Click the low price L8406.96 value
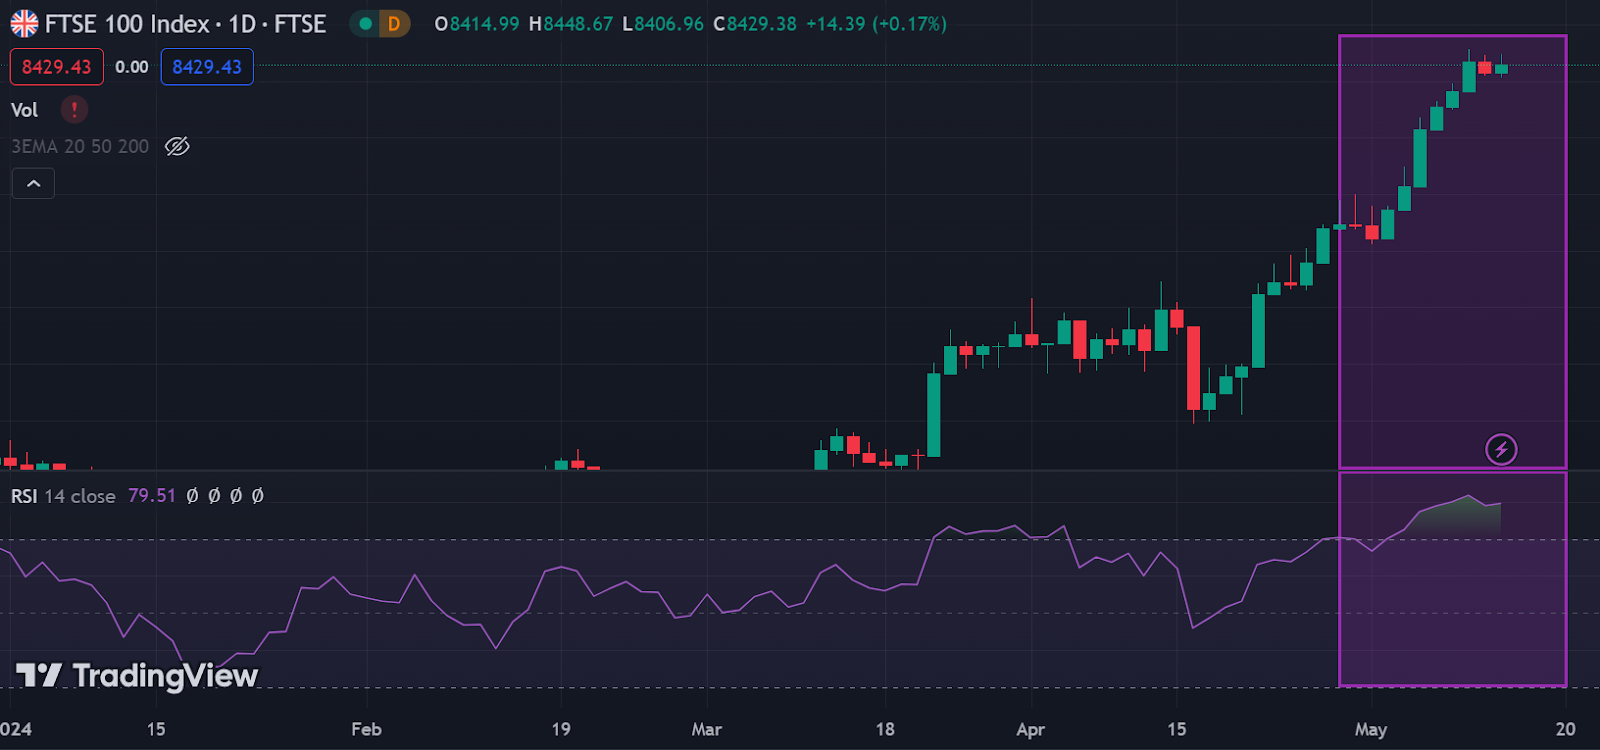The height and width of the screenshot is (750, 1600). click(x=663, y=24)
